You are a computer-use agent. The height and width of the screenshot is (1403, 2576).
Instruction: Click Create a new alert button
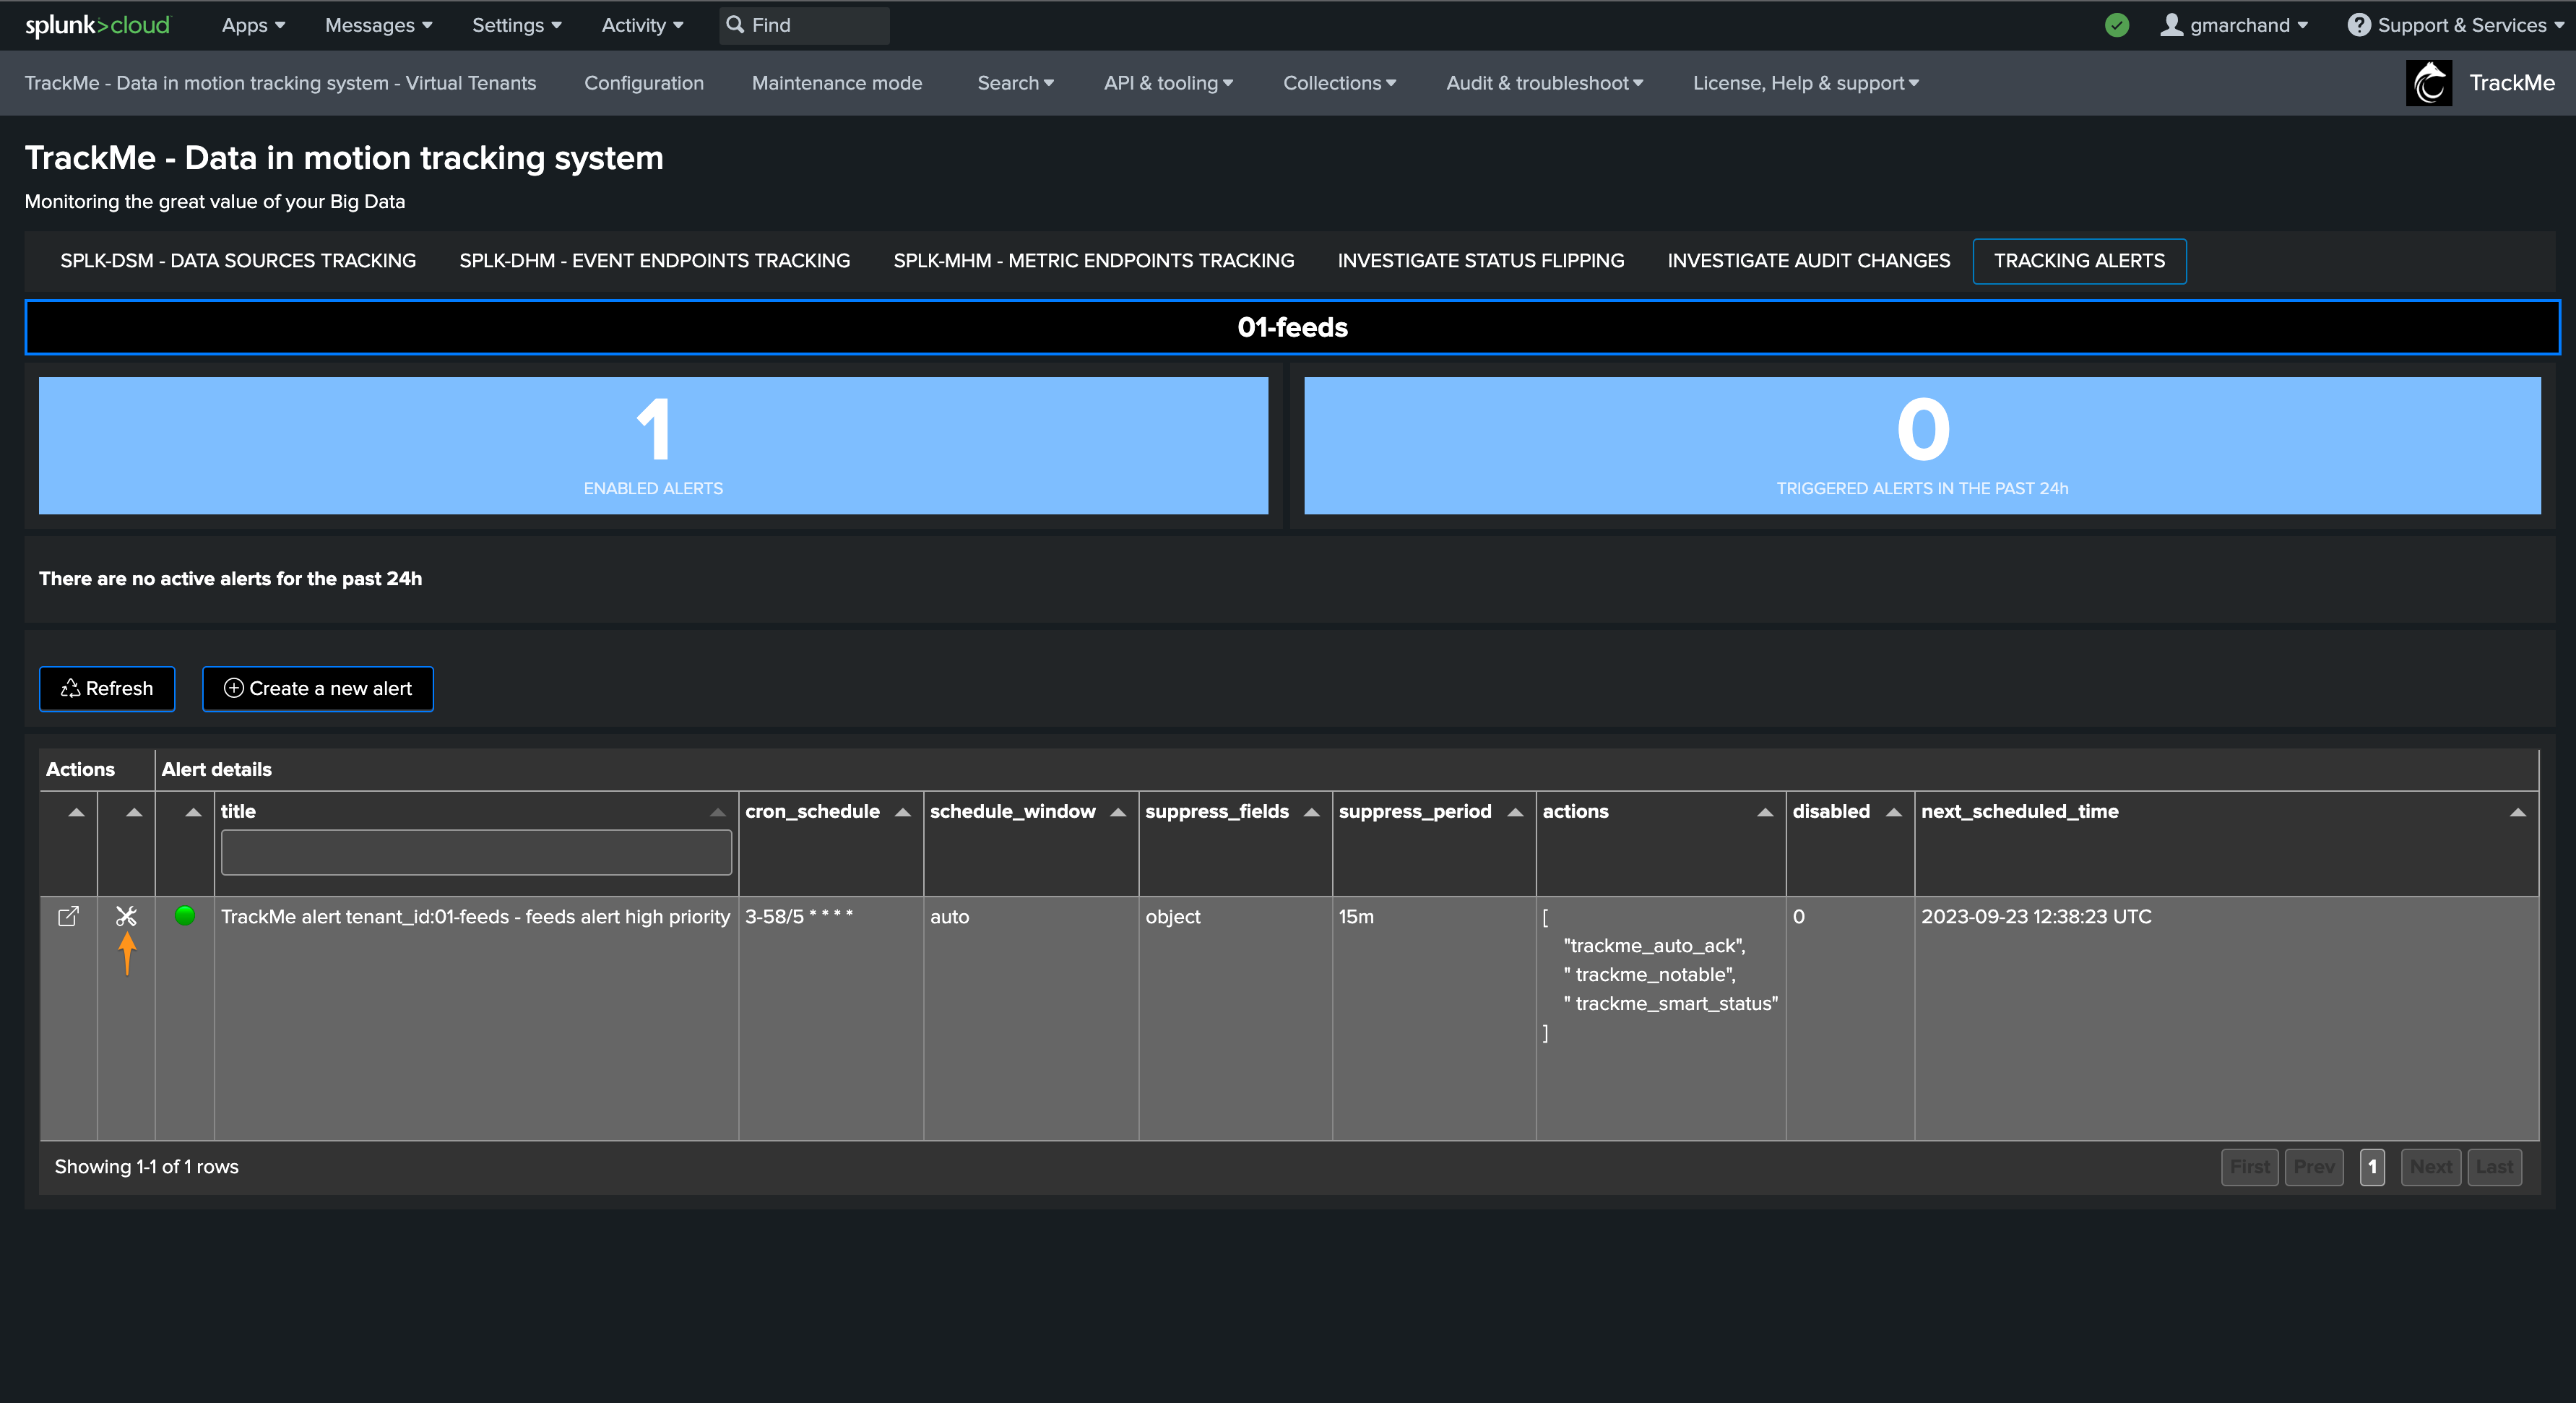coord(318,688)
